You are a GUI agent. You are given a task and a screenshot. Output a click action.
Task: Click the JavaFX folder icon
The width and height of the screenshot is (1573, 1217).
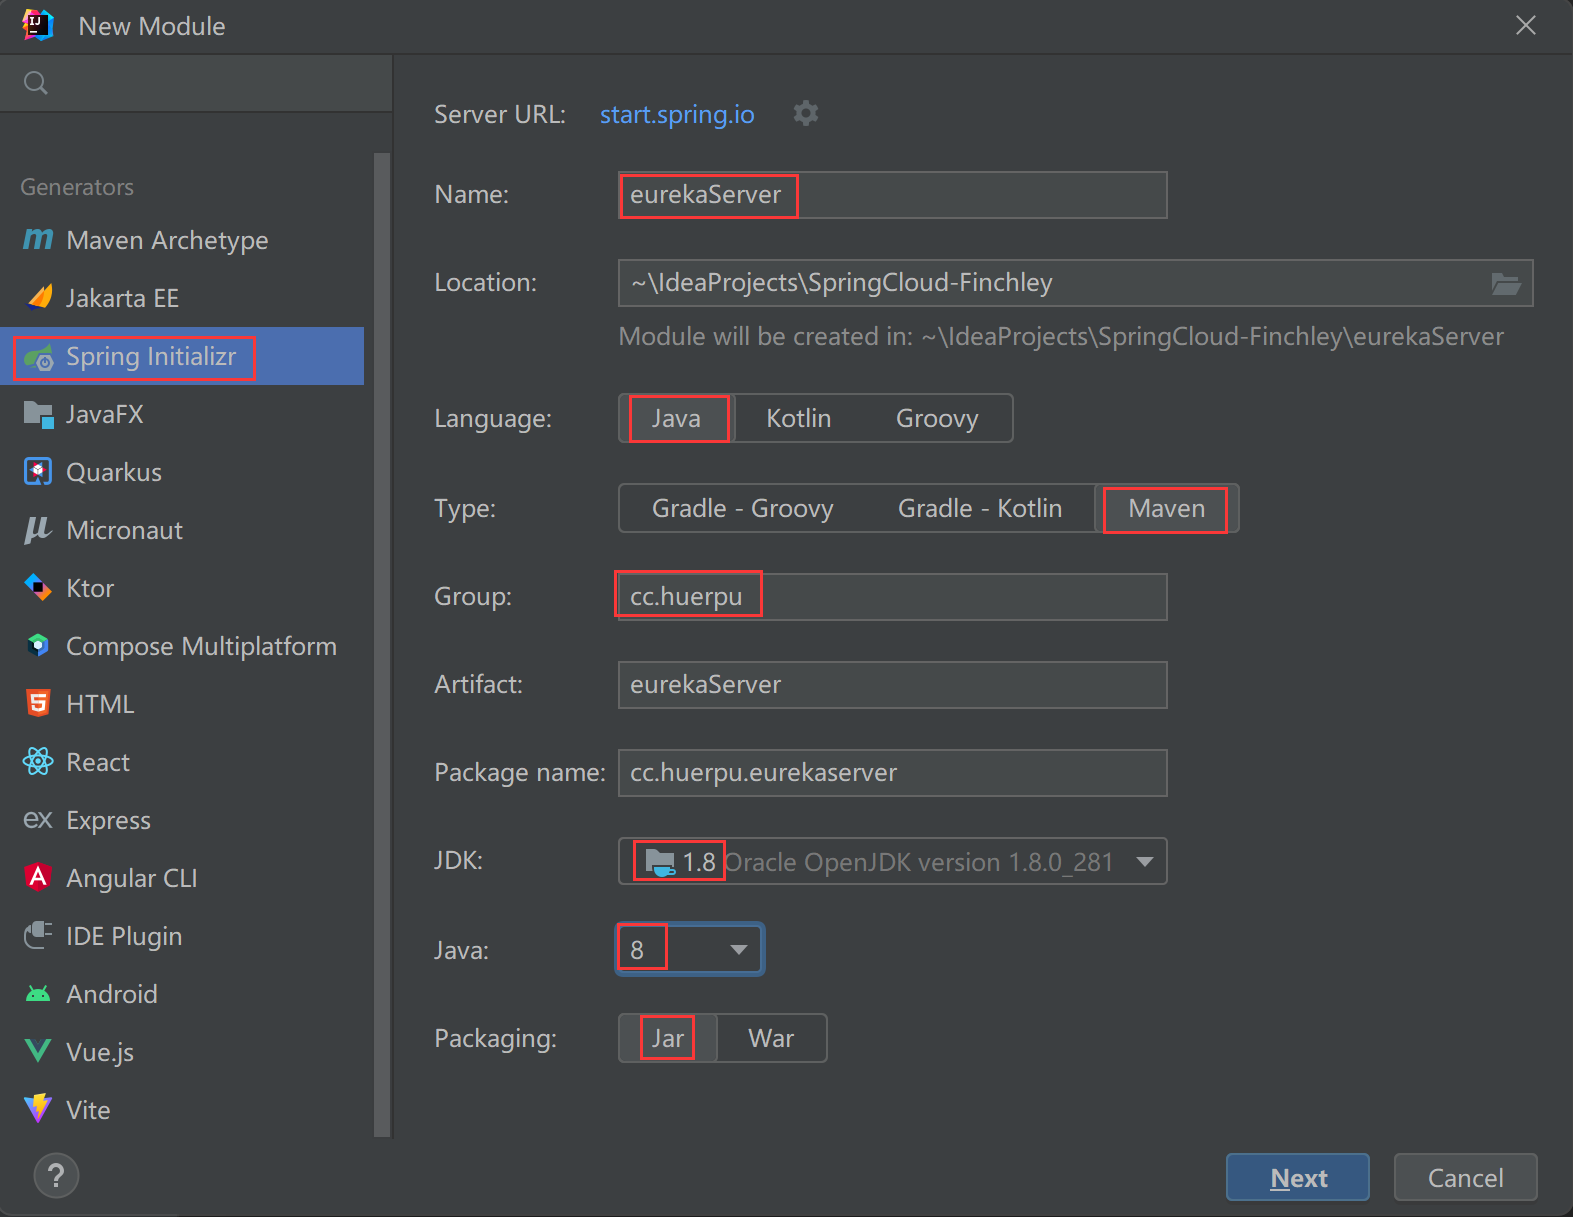(x=38, y=414)
